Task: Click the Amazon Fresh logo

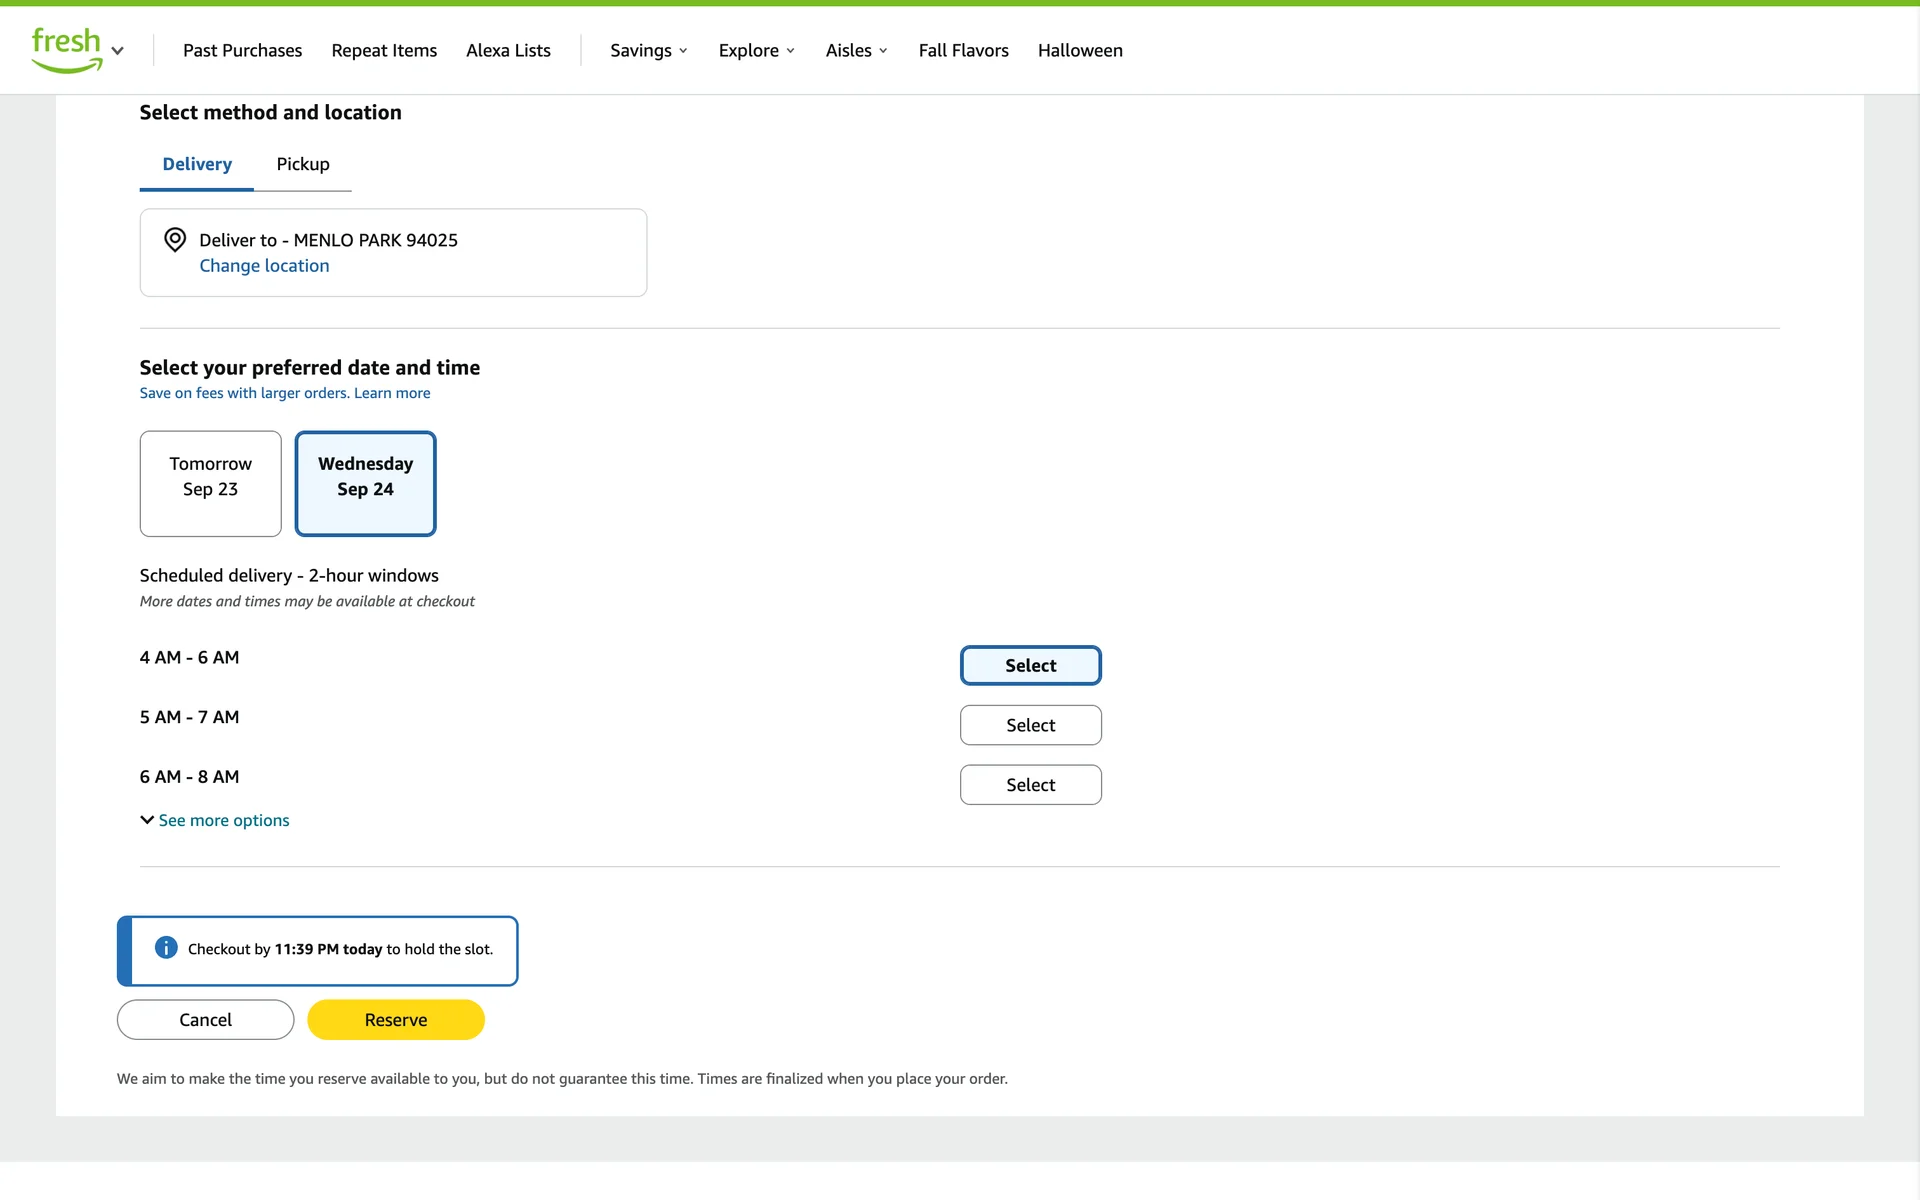Action: point(66,49)
